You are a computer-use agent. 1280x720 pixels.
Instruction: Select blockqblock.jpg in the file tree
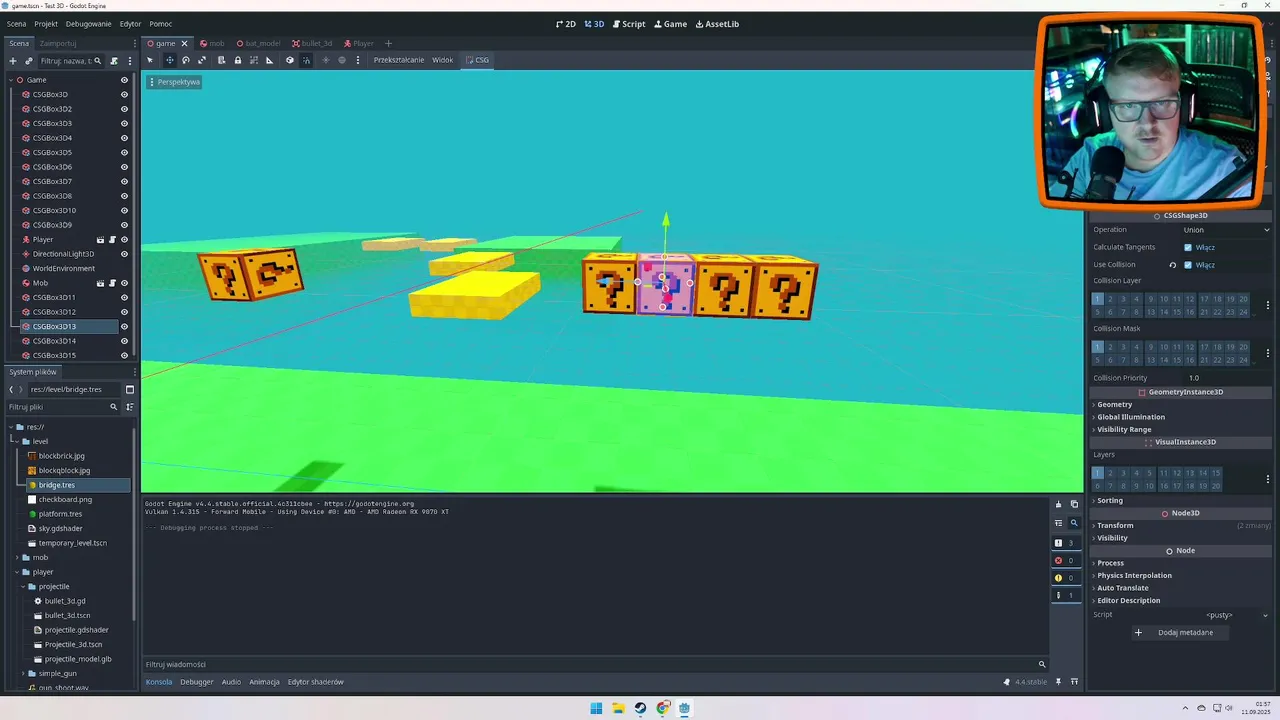tap(64, 470)
